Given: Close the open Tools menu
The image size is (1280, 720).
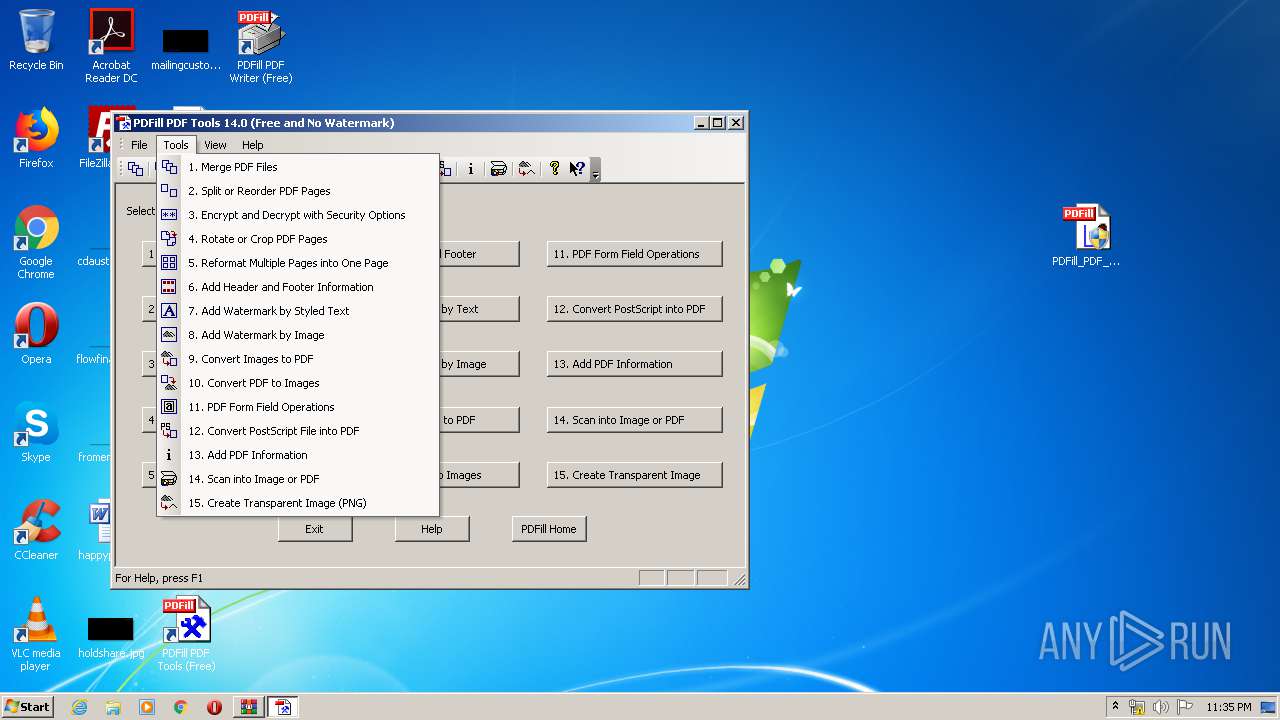Looking at the screenshot, I should click(x=176, y=145).
